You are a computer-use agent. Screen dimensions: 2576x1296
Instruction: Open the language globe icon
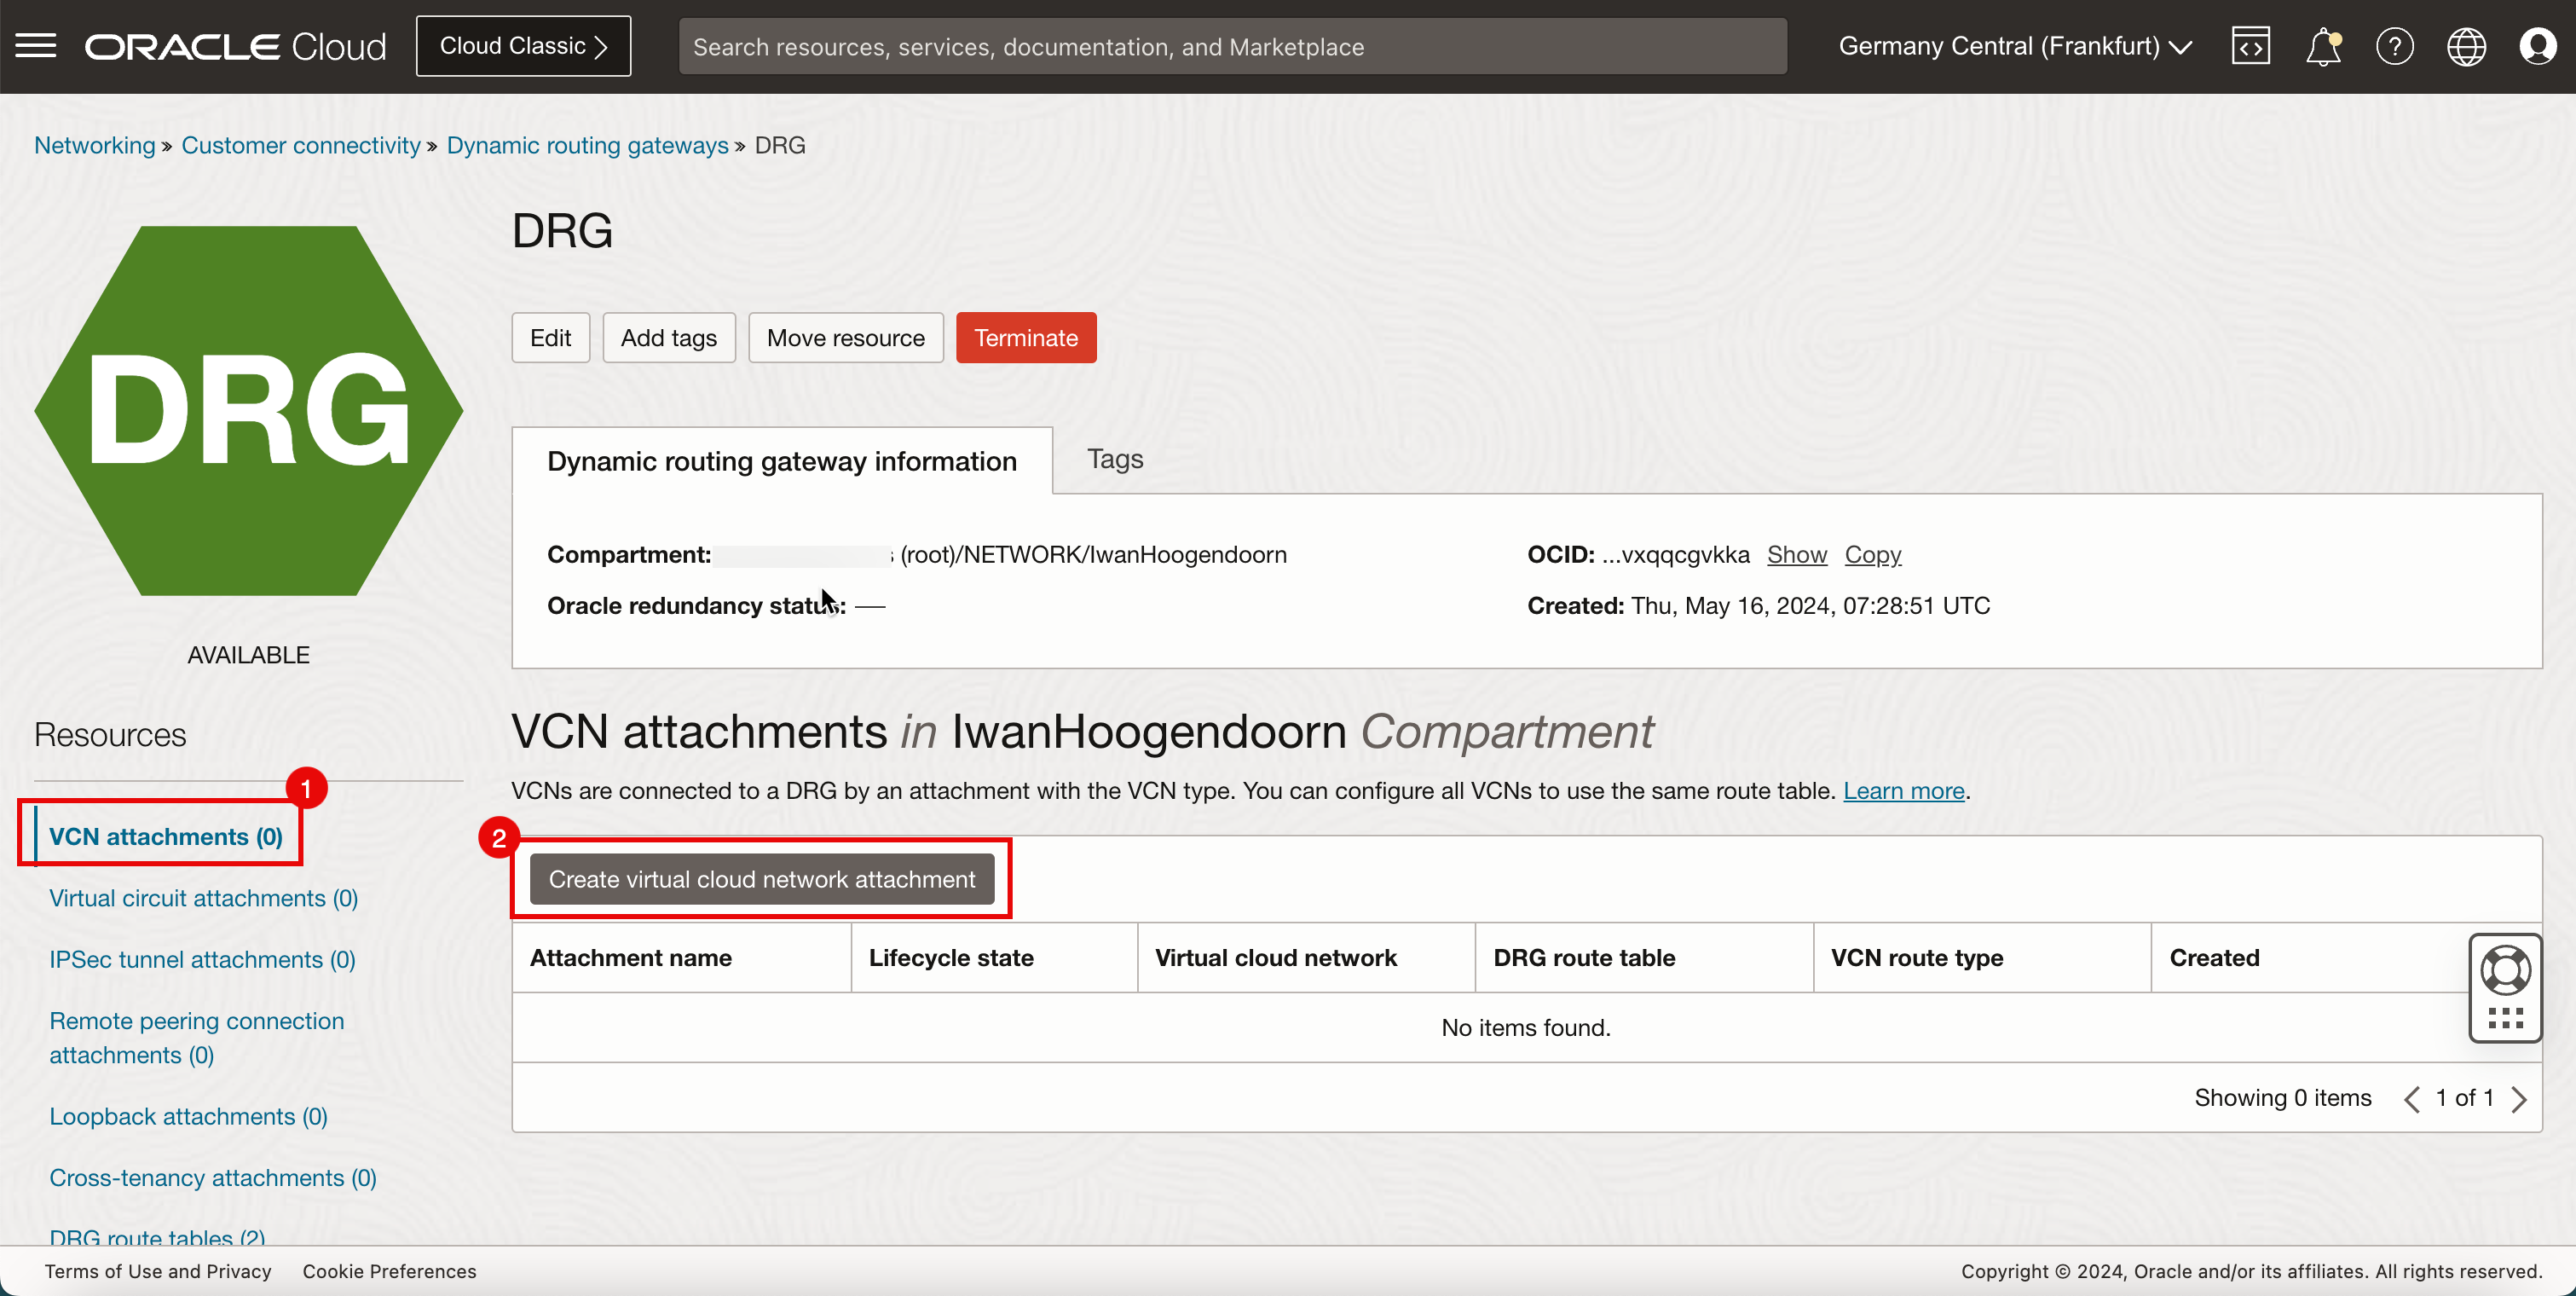[x=2466, y=46]
